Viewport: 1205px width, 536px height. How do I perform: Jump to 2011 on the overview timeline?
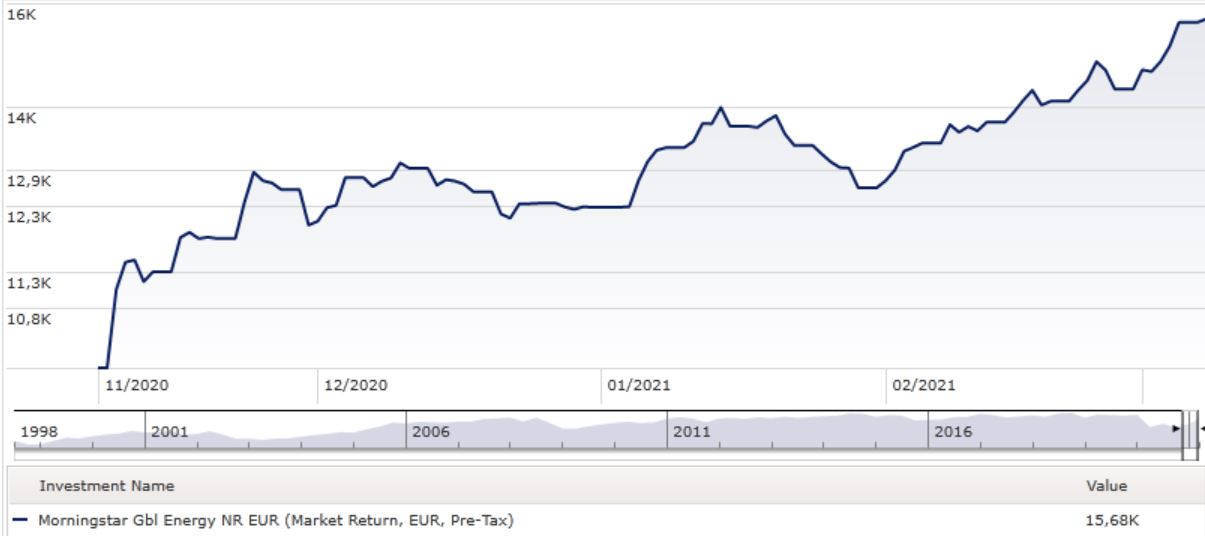690,432
